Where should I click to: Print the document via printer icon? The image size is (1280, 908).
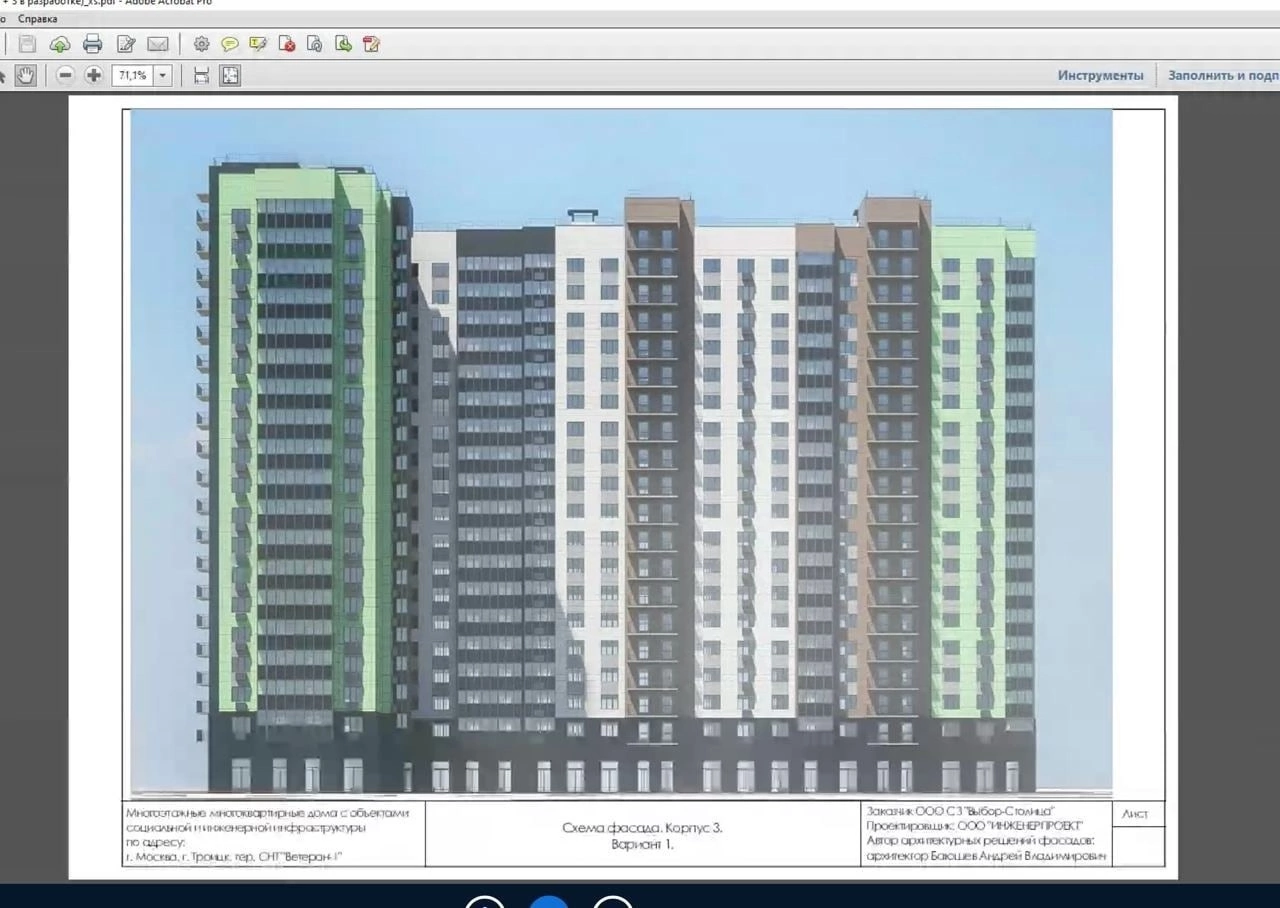pyautogui.click(x=93, y=44)
